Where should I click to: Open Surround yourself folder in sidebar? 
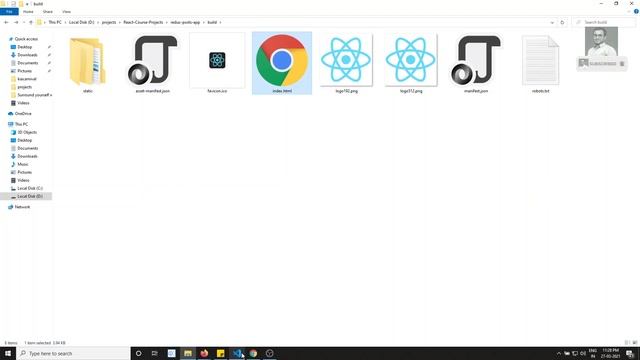[33, 95]
